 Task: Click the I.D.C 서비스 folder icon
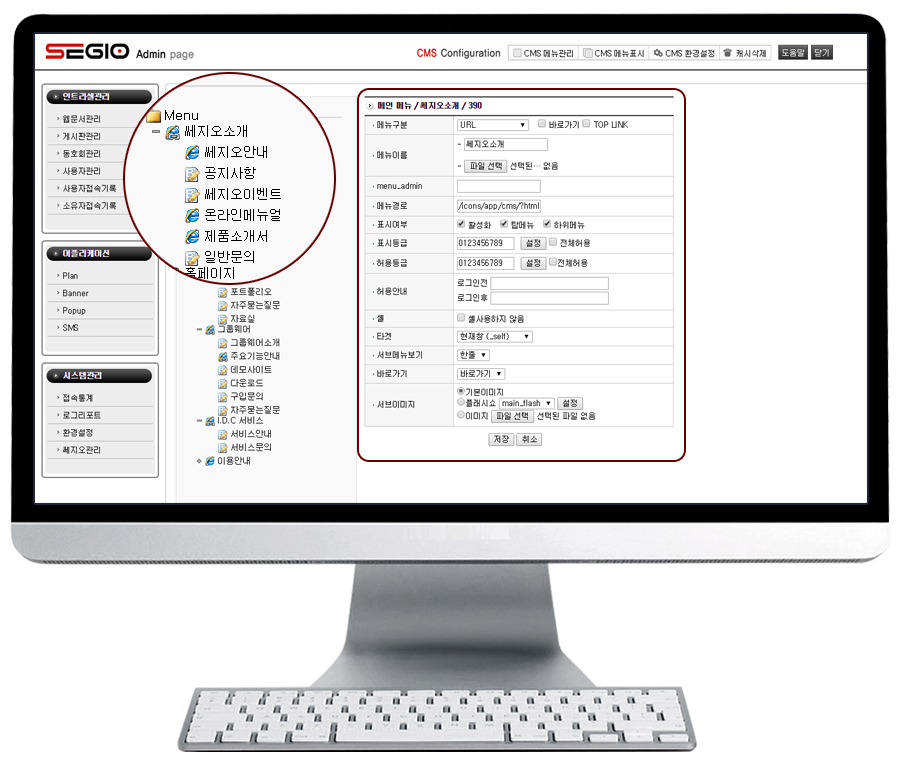[210, 421]
